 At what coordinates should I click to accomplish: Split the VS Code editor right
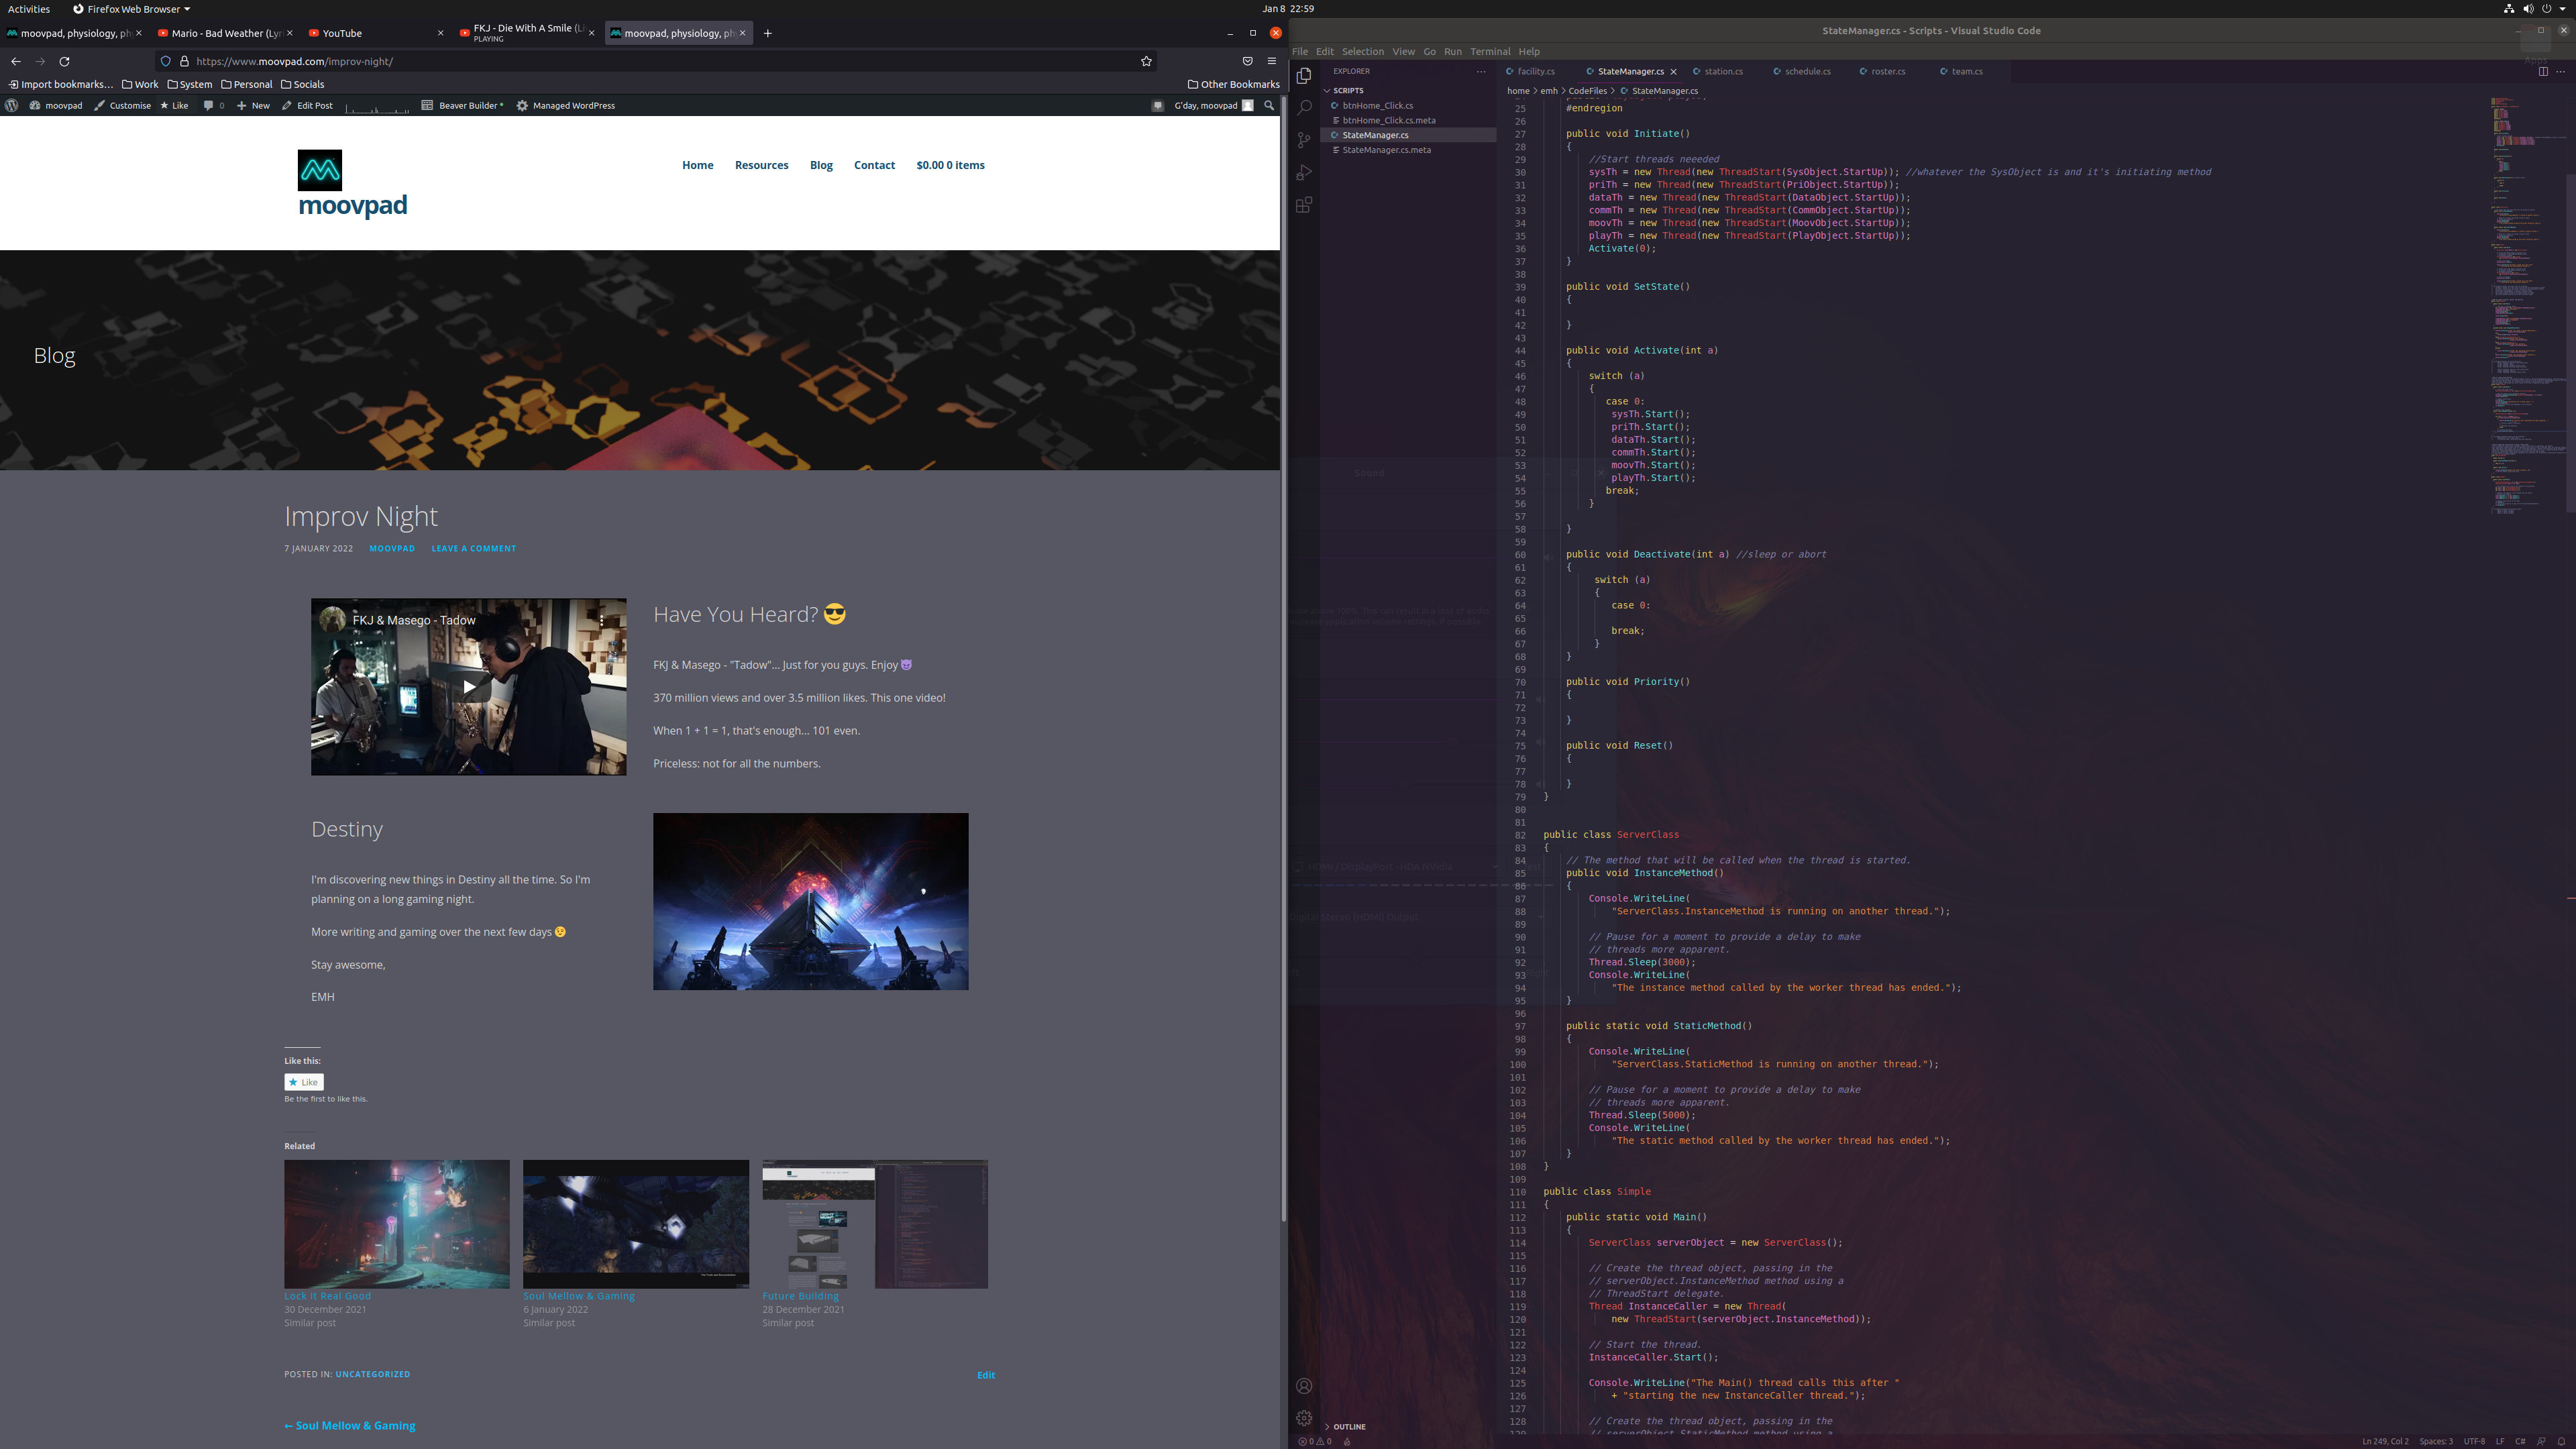[x=2543, y=71]
